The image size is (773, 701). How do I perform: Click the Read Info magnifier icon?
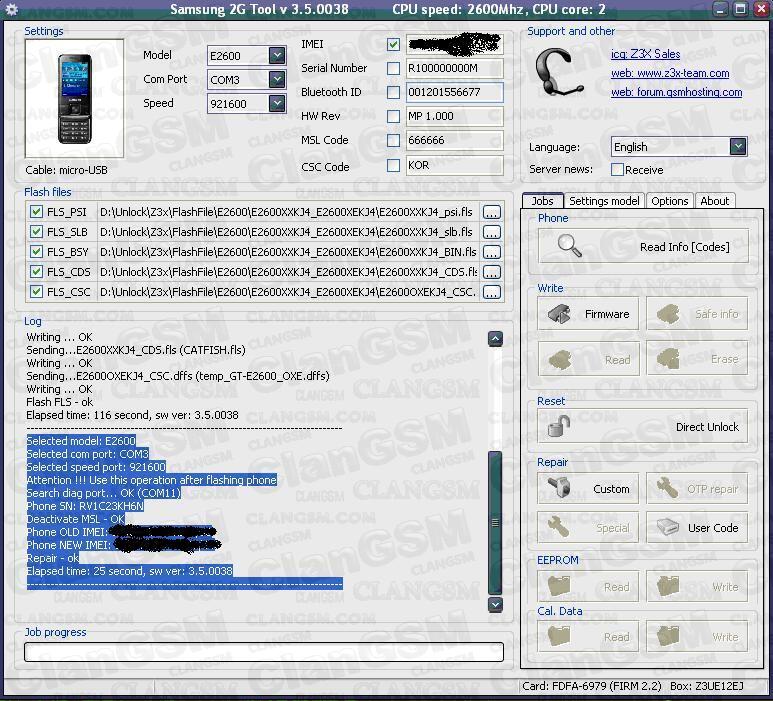[569, 246]
